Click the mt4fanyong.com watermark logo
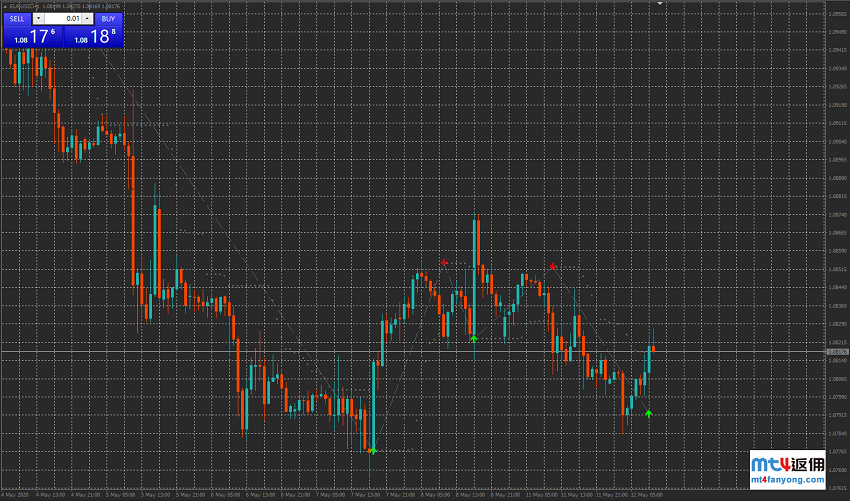Screen dimensions: 850x502 (x=798, y=470)
